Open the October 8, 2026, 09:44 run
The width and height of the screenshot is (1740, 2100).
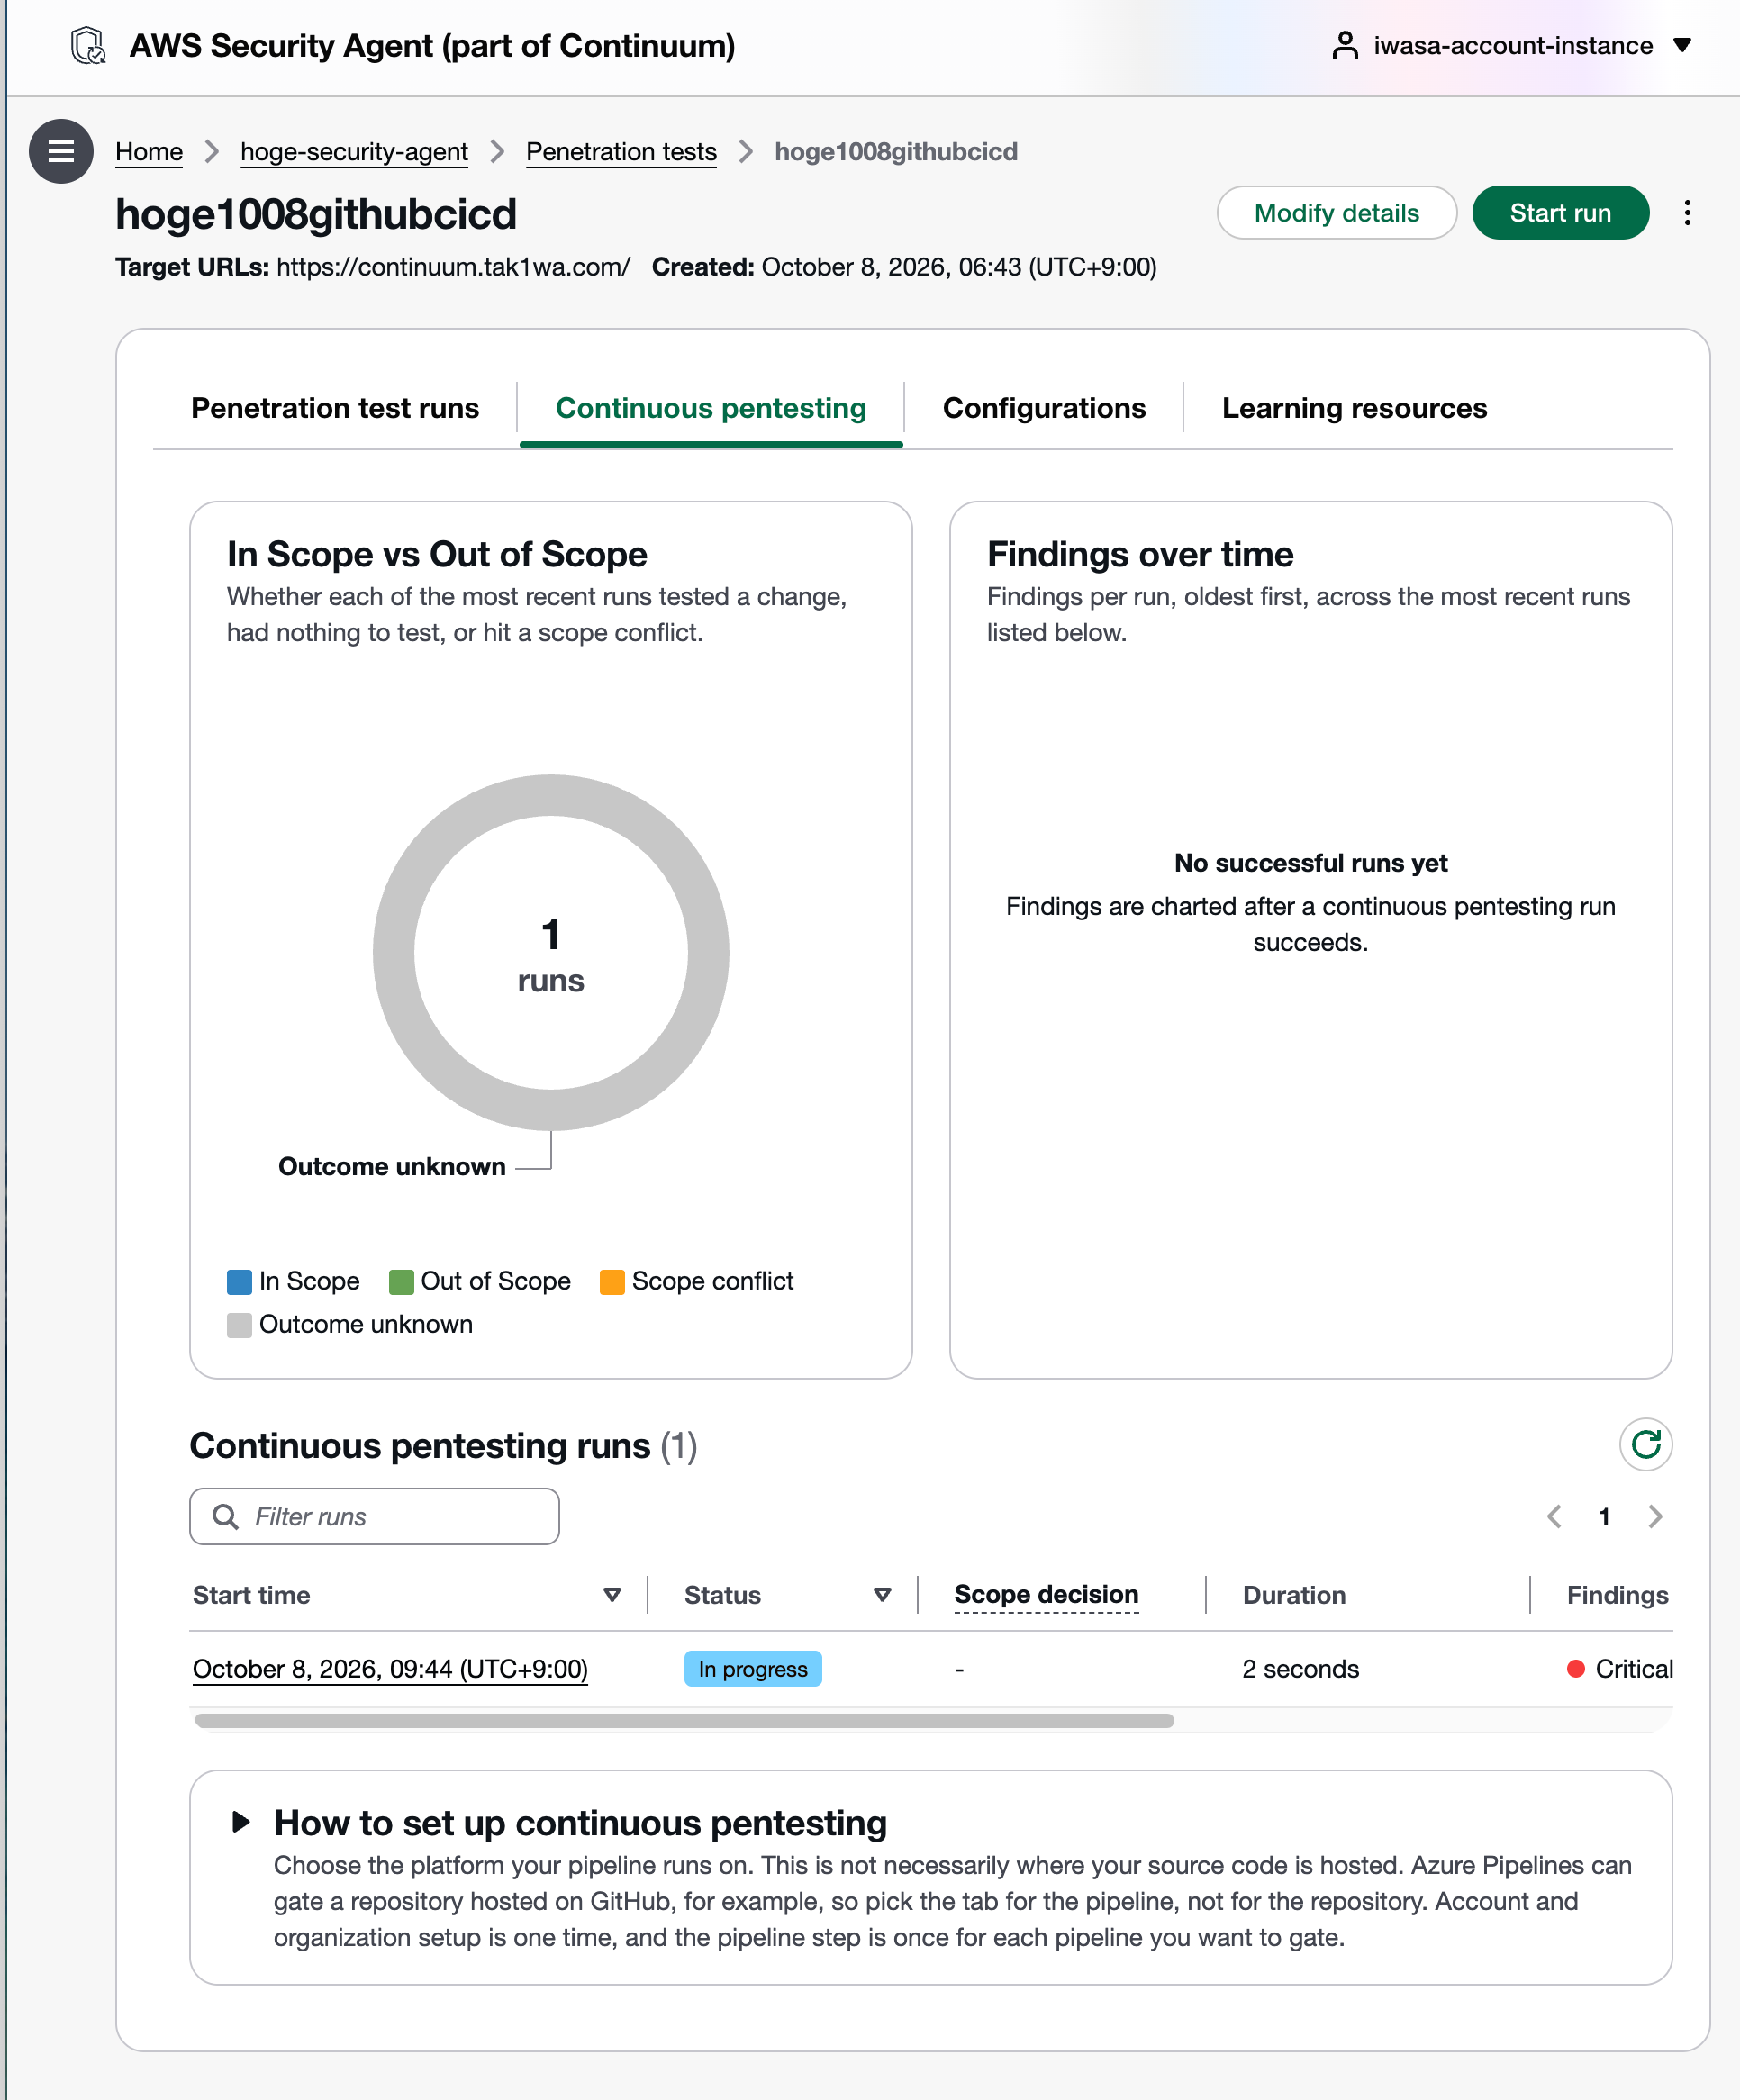point(390,1668)
